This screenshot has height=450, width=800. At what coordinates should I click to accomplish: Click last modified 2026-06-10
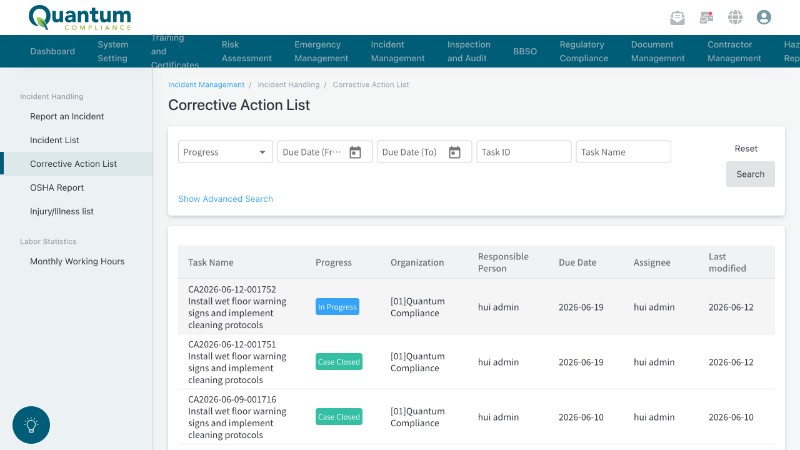[x=731, y=417]
